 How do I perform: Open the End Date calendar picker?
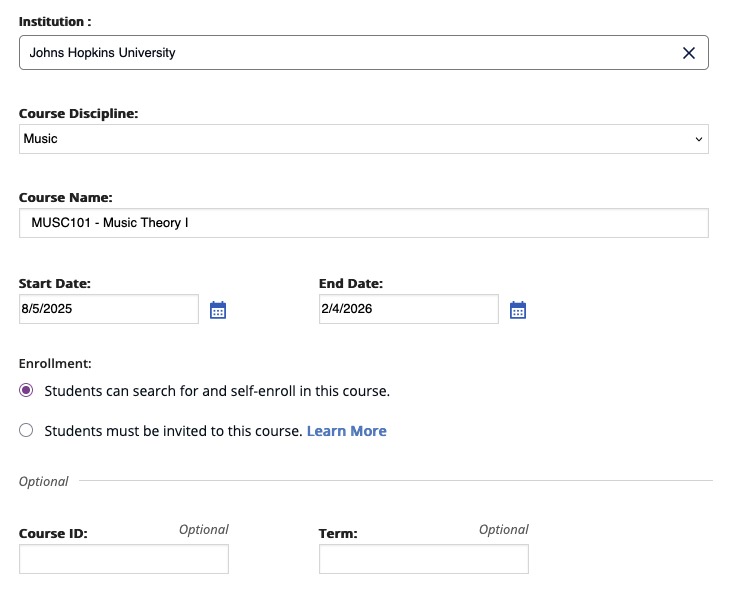(518, 310)
